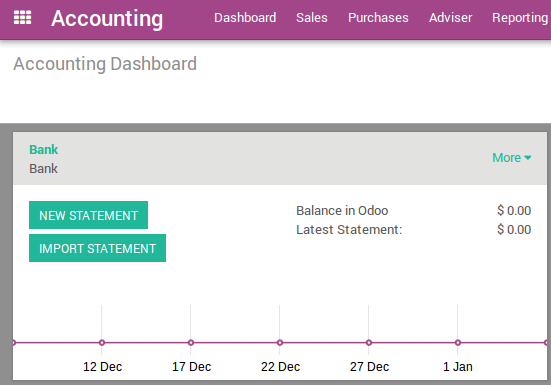Image resolution: width=551 pixels, height=385 pixels.
Task: Click the IMPORT STATEMENT button
Action: tap(97, 248)
